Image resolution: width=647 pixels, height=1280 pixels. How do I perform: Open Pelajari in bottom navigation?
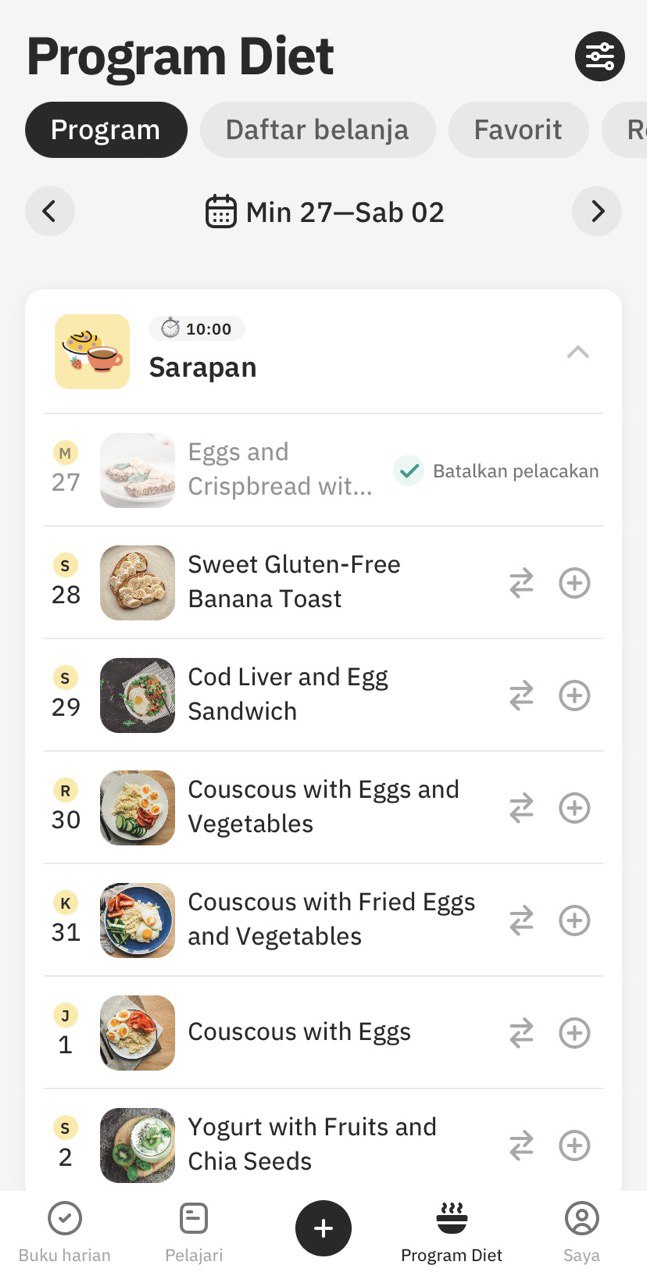[194, 1232]
